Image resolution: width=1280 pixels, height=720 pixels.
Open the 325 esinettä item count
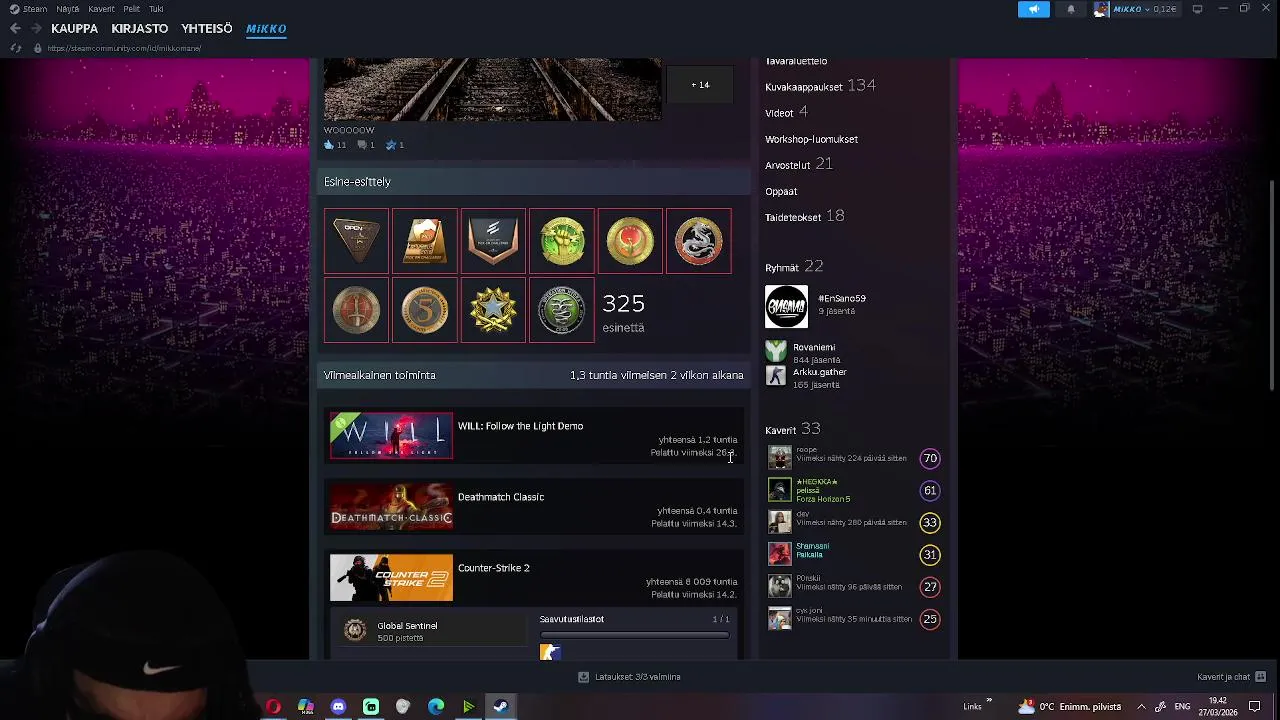click(623, 312)
